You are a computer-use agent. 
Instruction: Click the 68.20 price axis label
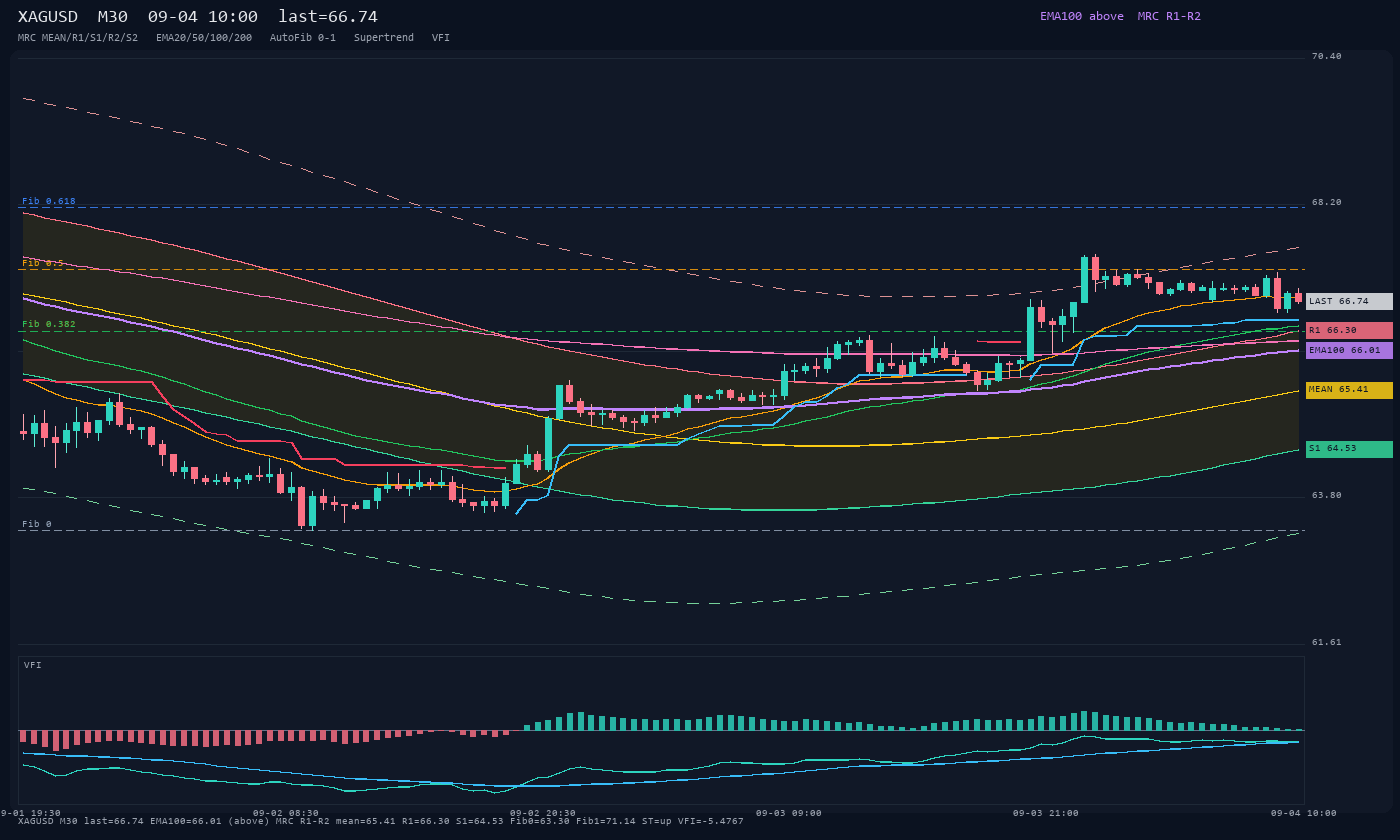click(1327, 202)
